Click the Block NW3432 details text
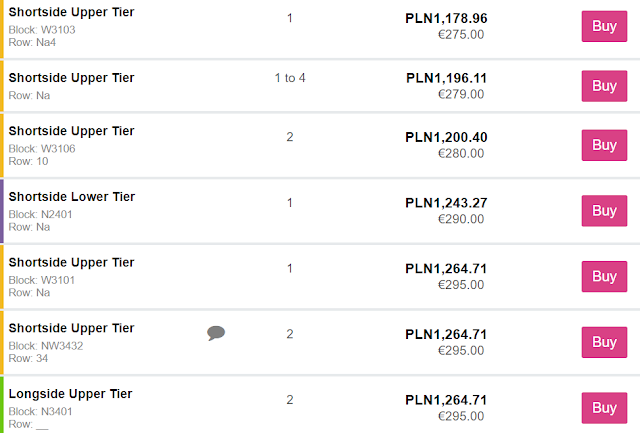640x433 pixels. [x=46, y=346]
